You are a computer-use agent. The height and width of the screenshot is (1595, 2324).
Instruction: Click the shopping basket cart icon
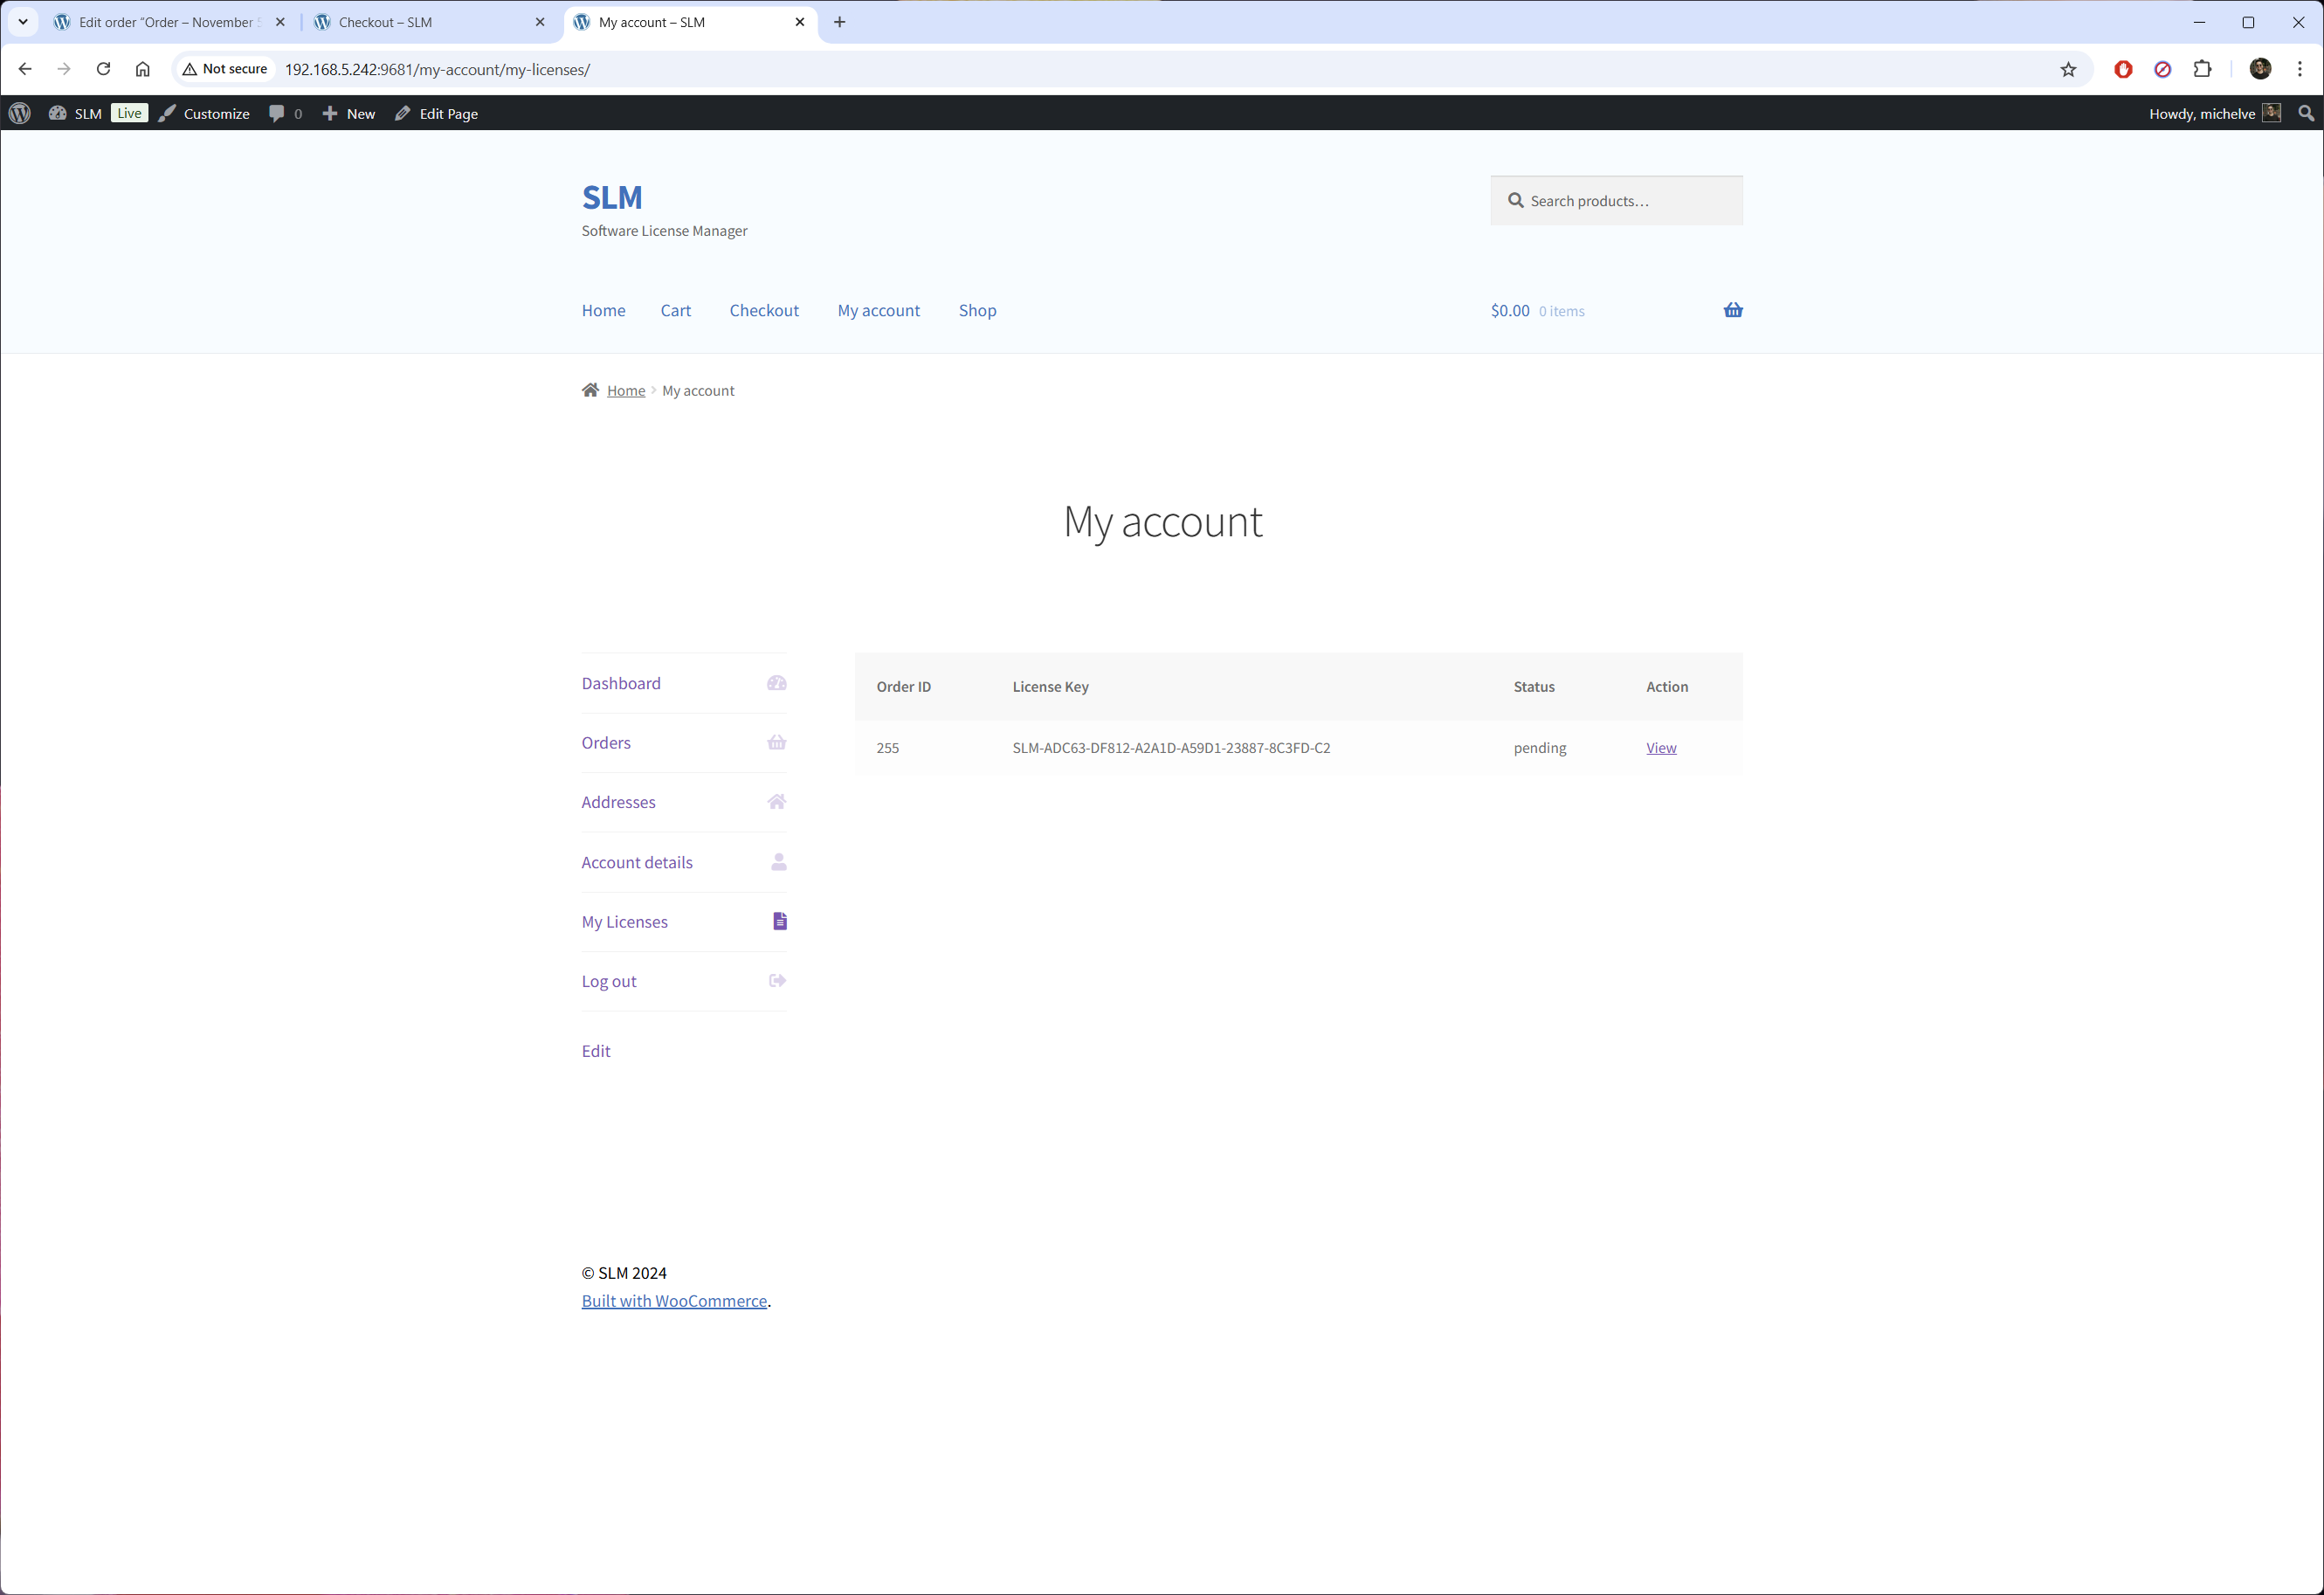click(x=1732, y=310)
